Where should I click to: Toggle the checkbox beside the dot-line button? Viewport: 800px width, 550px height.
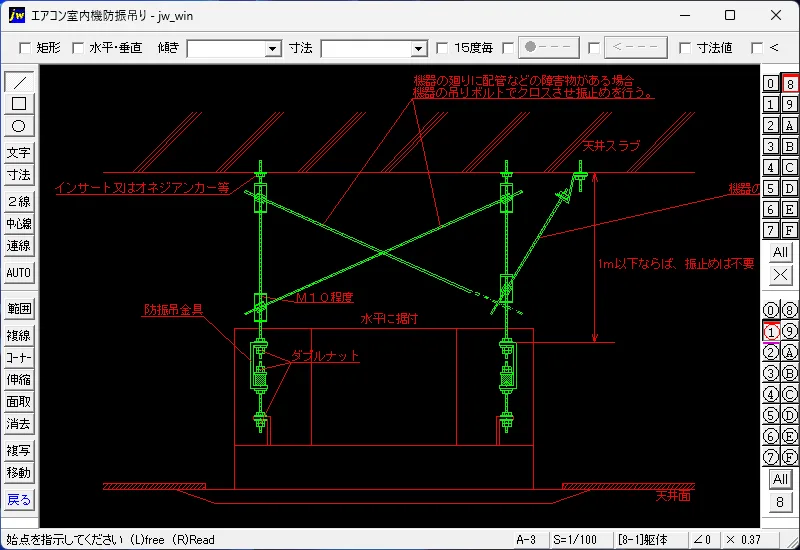508,48
